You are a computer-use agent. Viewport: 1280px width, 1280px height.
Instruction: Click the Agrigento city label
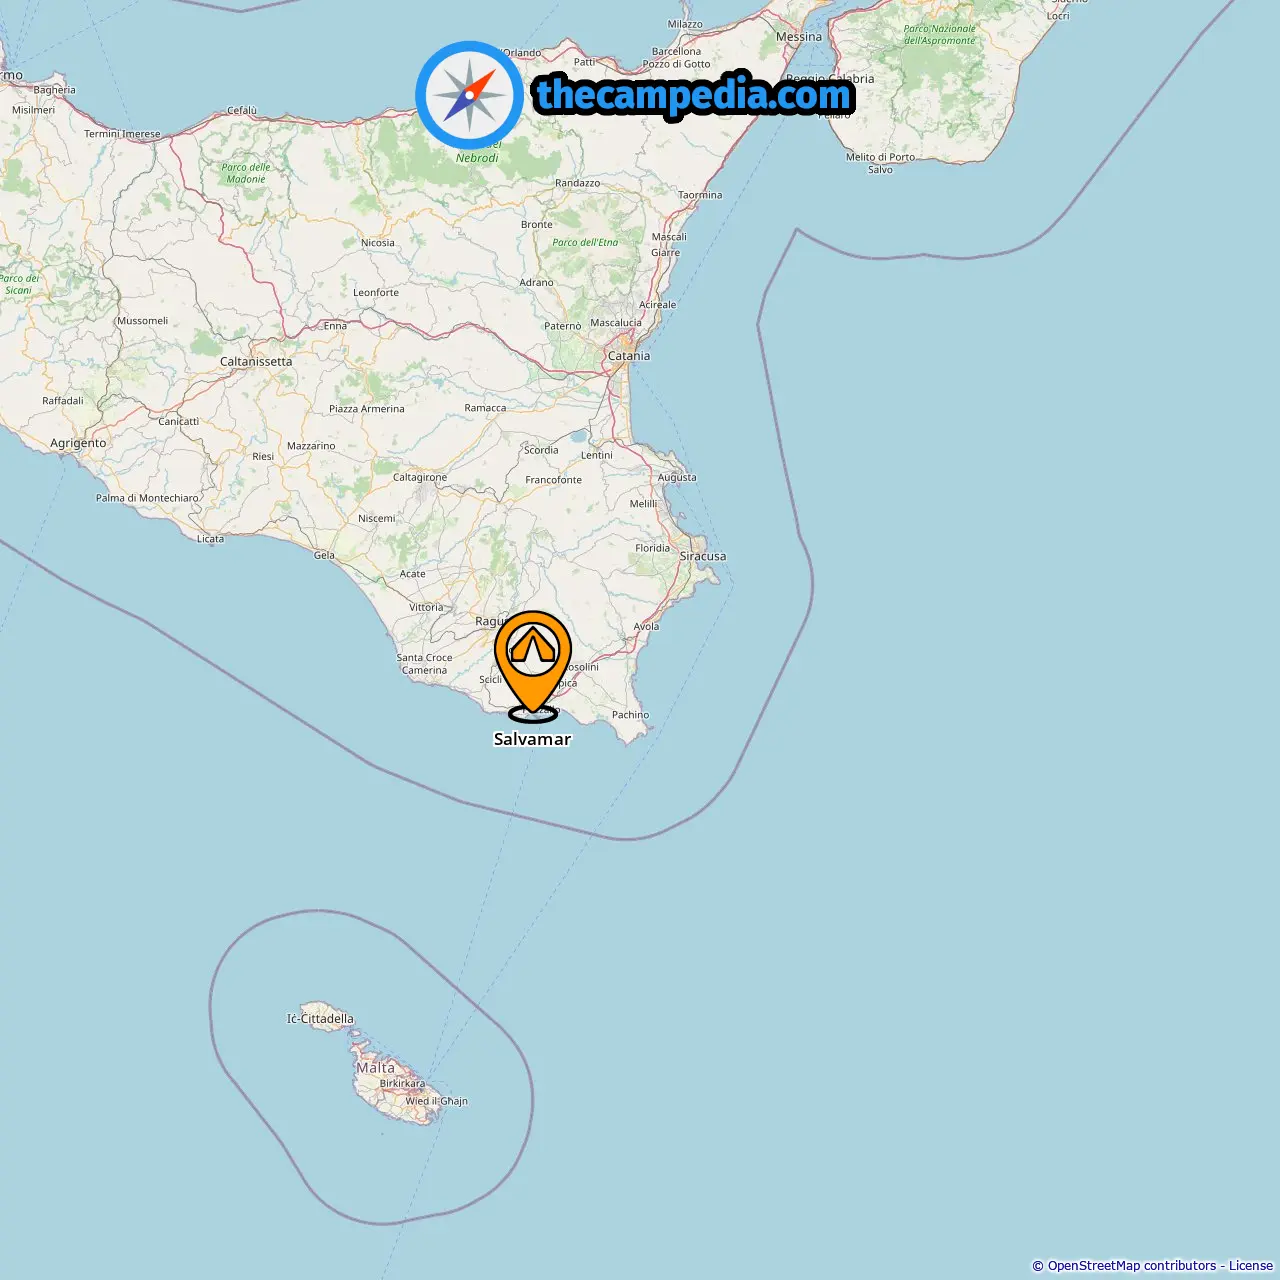78,443
